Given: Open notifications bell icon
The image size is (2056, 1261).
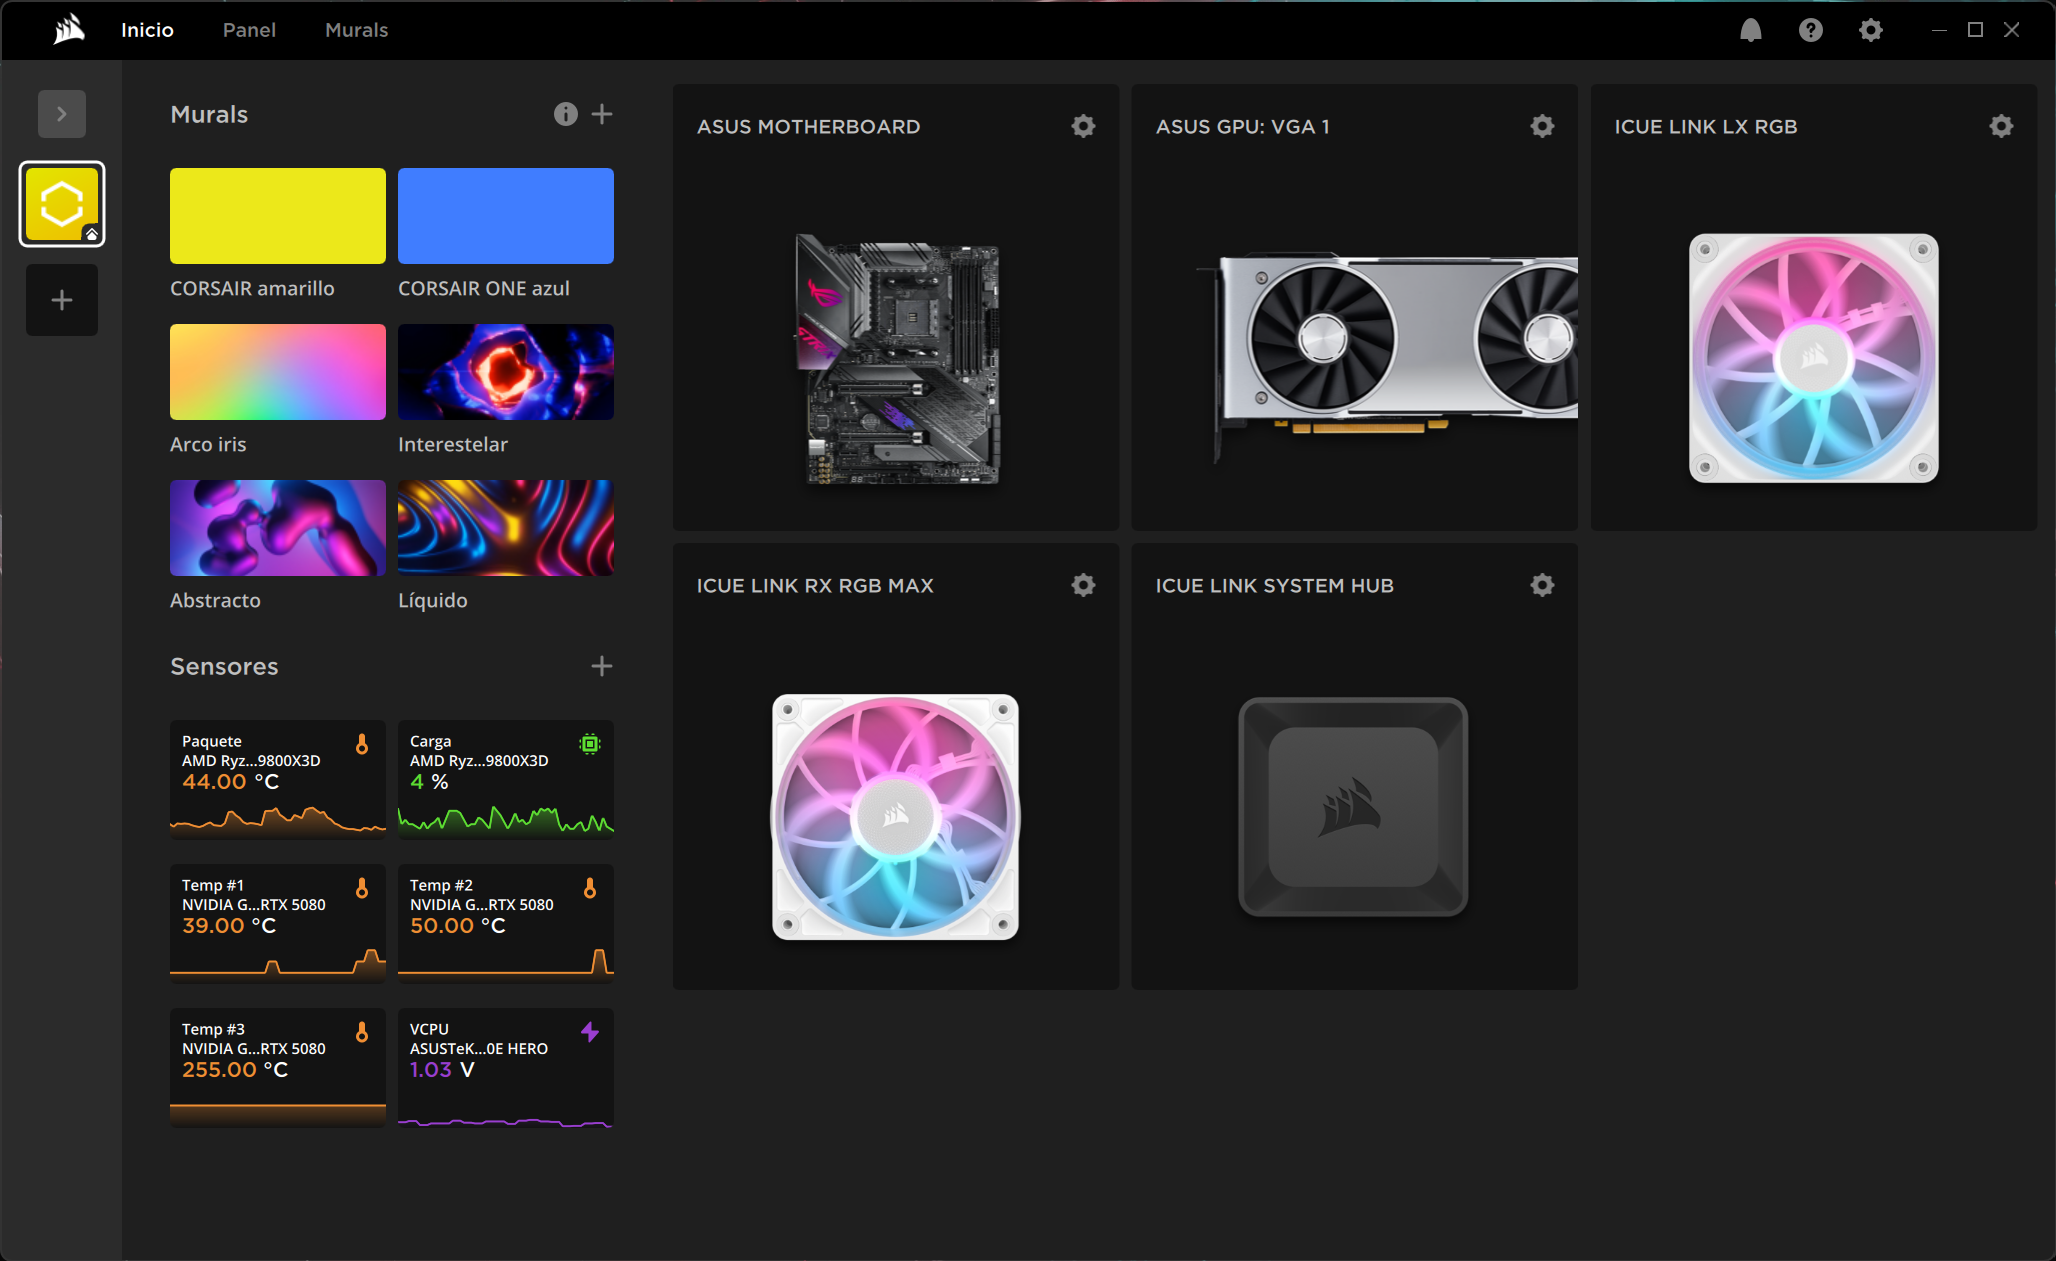Looking at the screenshot, I should pyautogui.click(x=1750, y=30).
